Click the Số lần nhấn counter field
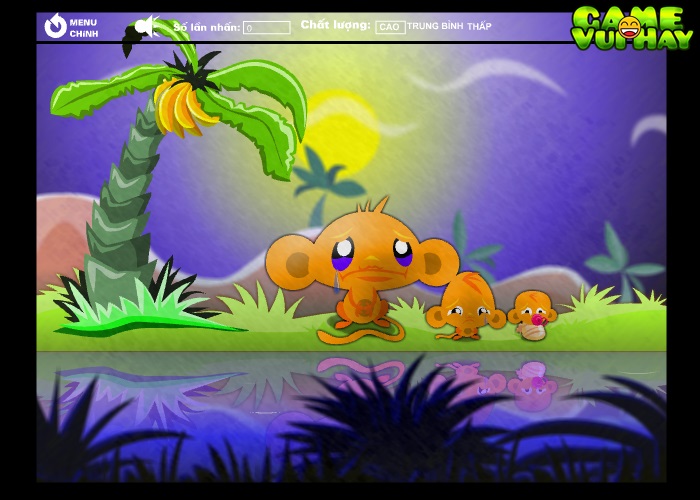The width and height of the screenshot is (700, 500). click(267, 28)
